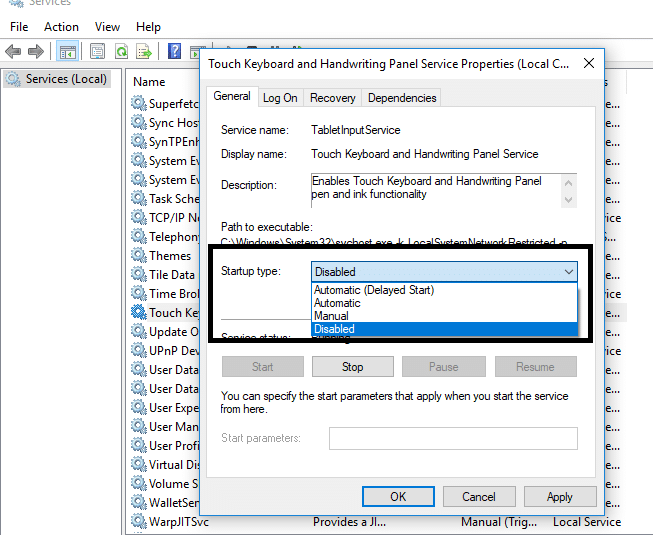Open the Action menu
Screen dimensions: 653x535
pos(61,27)
